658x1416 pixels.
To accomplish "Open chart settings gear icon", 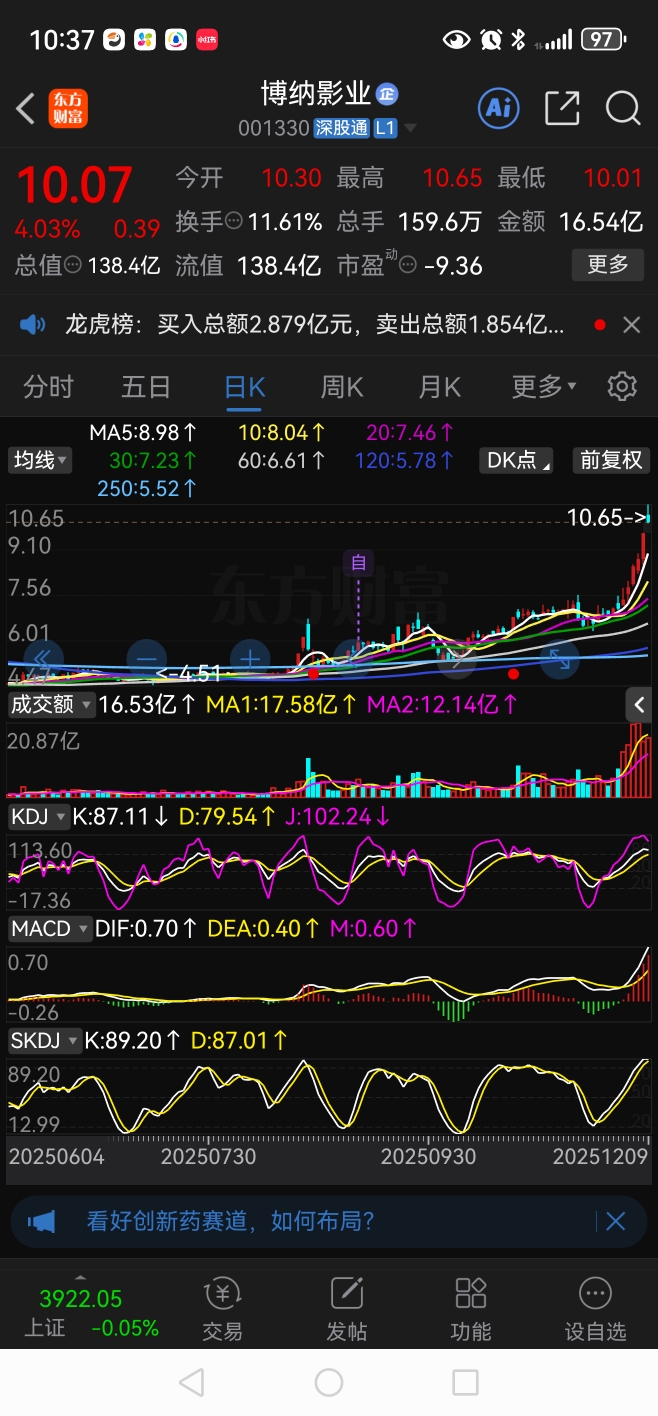I will pyautogui.click(x=622, y=386).
